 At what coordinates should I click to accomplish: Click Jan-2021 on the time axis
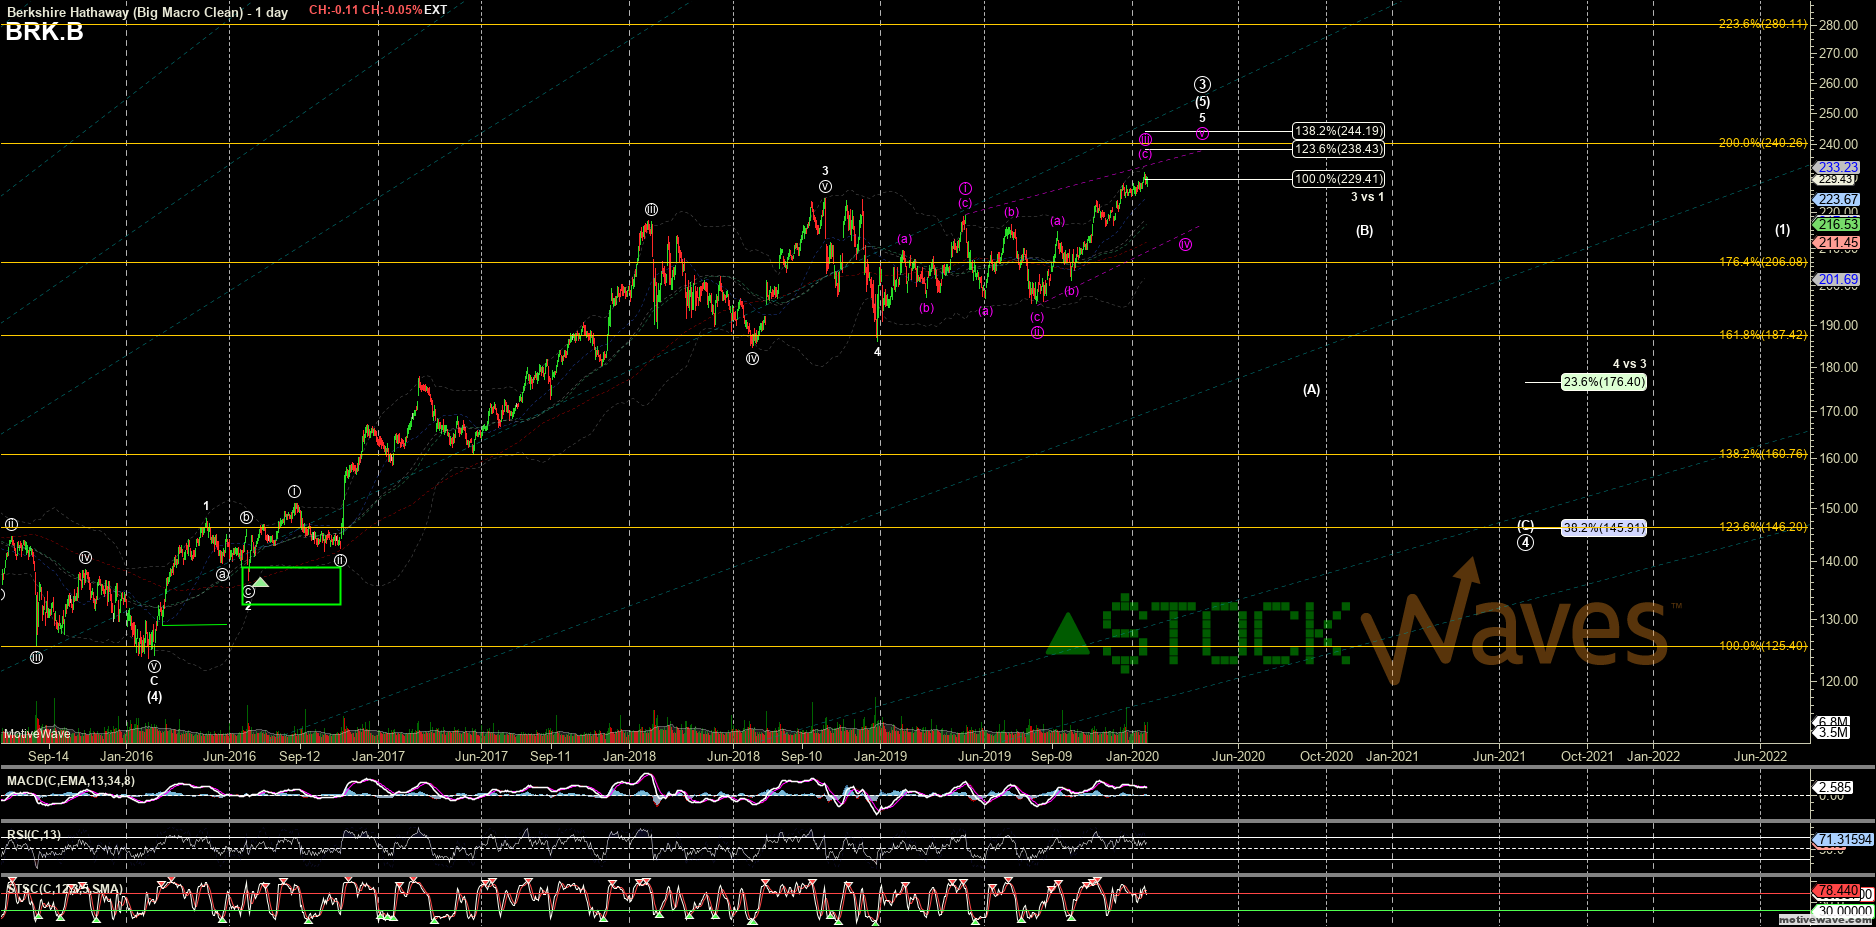pos(1392,757)
